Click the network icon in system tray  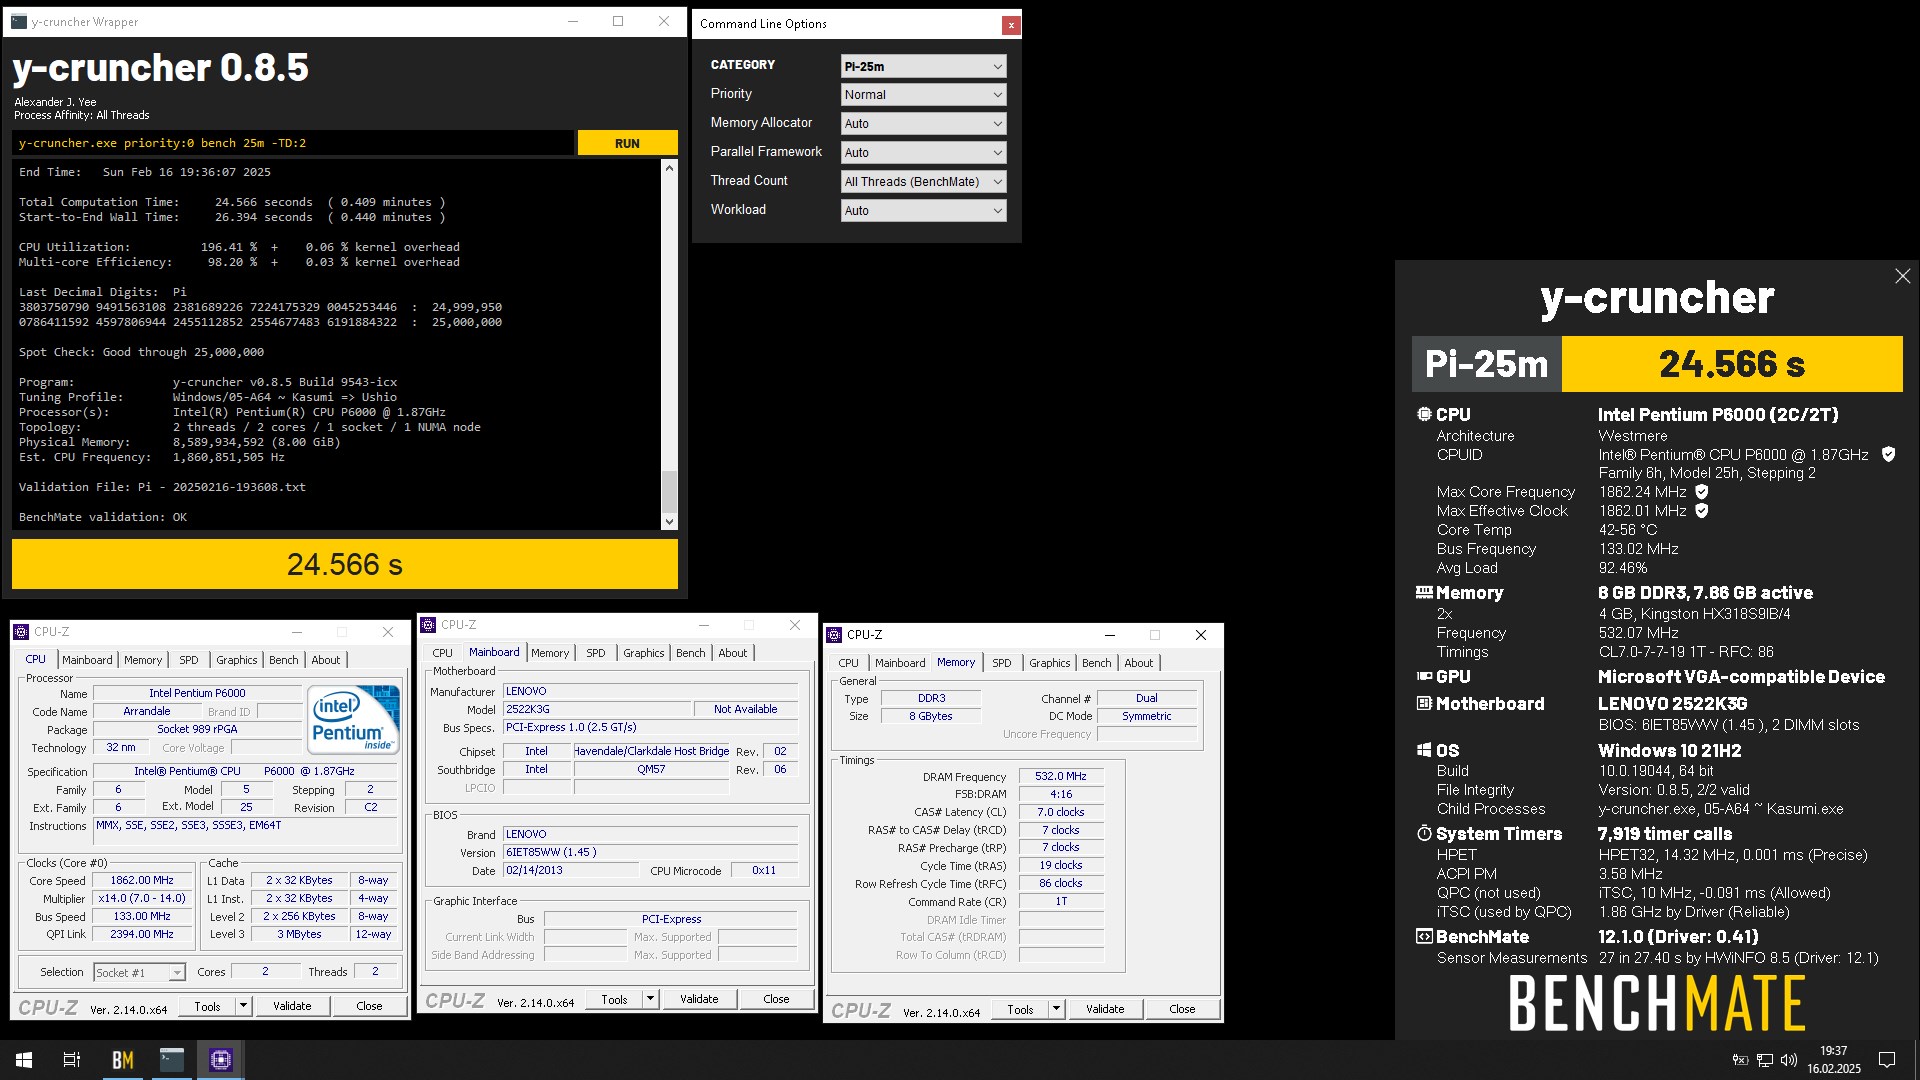(x=1765, y=1060)
